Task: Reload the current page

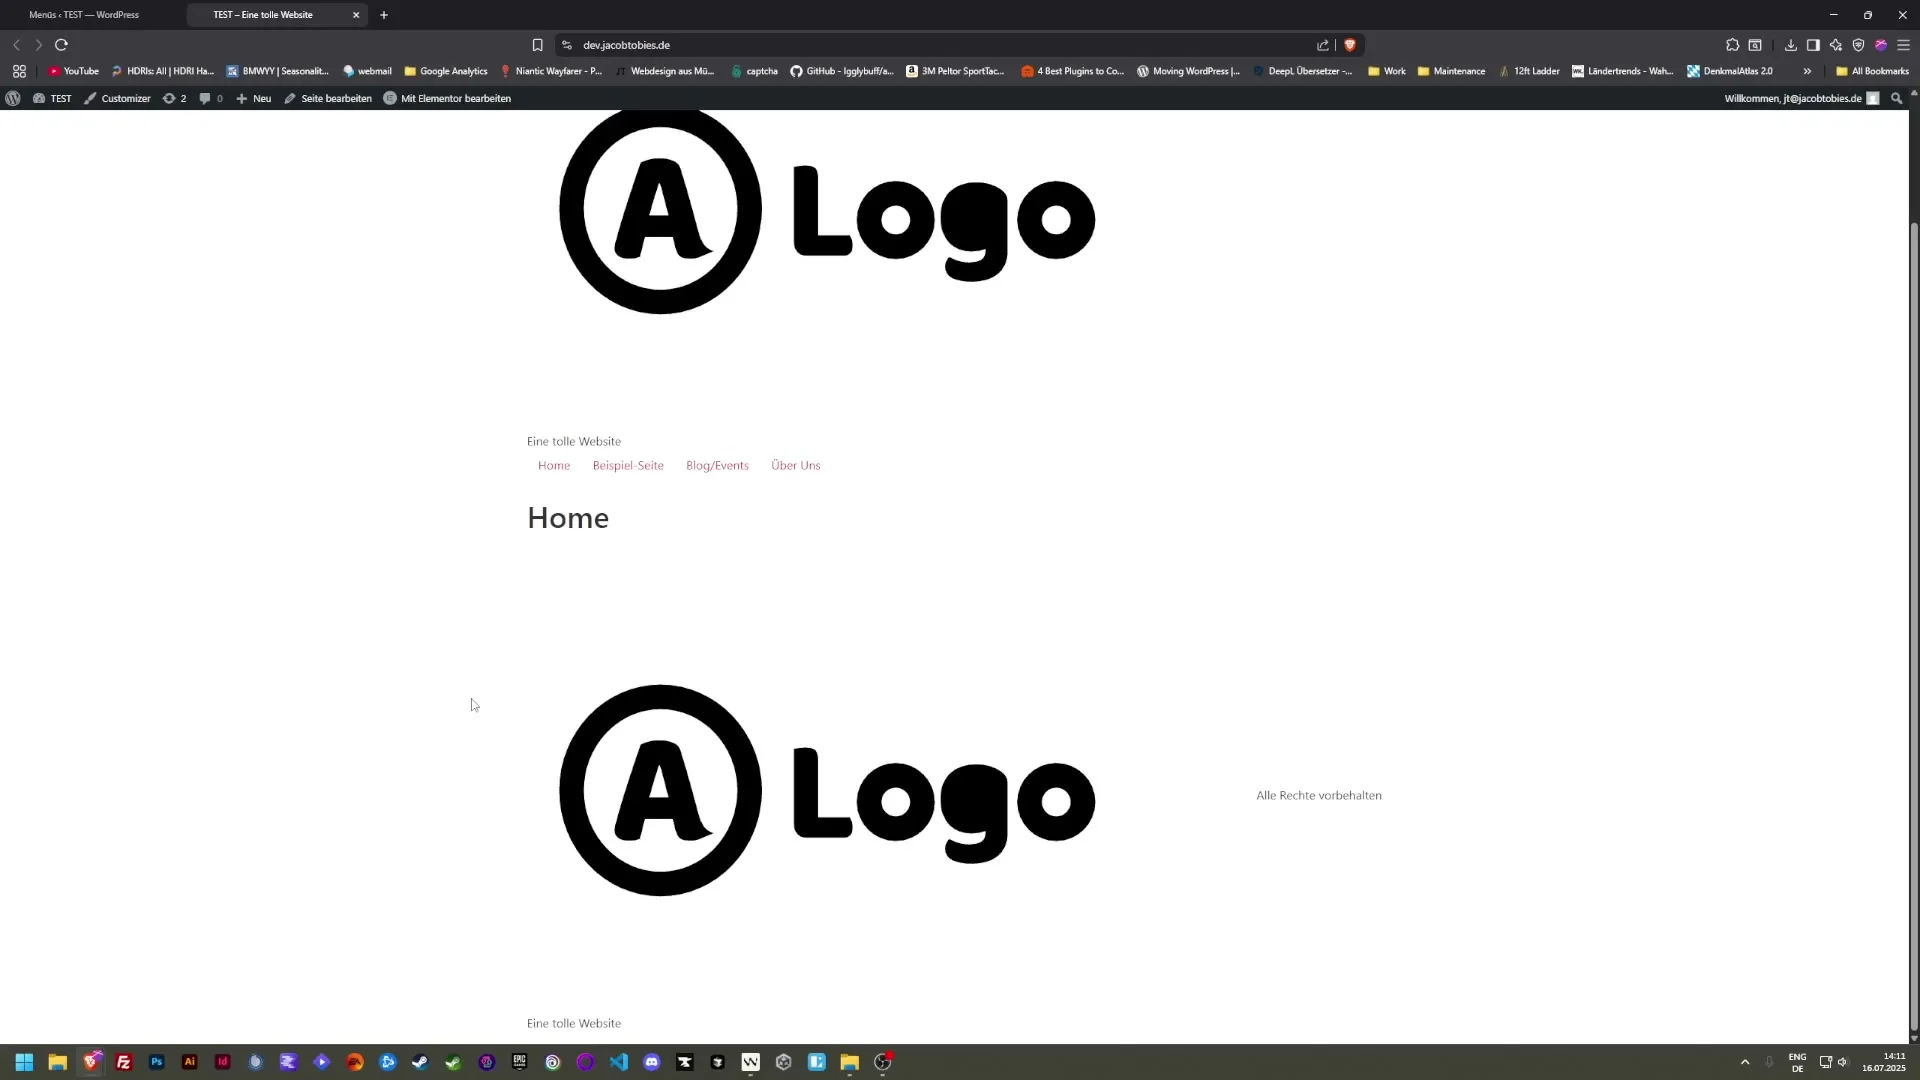Action: pos(61,45)
